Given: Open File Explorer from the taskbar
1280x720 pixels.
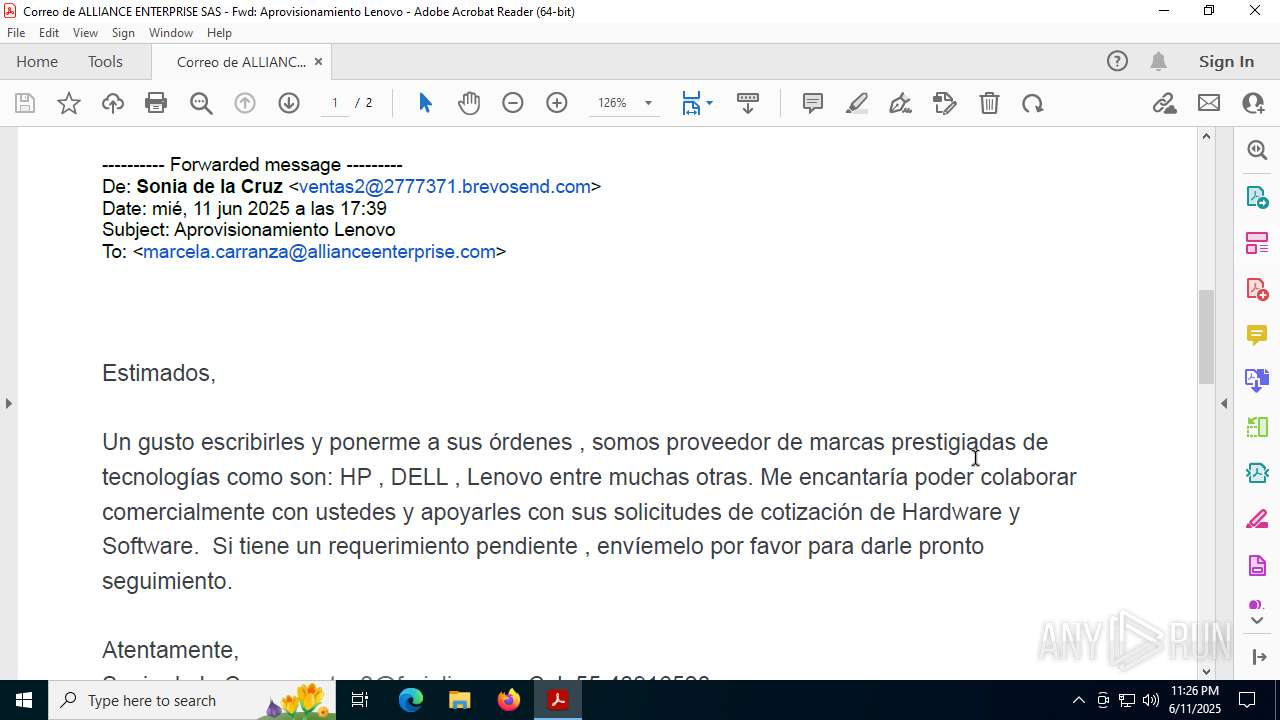Looking at the screenshot, I should coord(459,700).
